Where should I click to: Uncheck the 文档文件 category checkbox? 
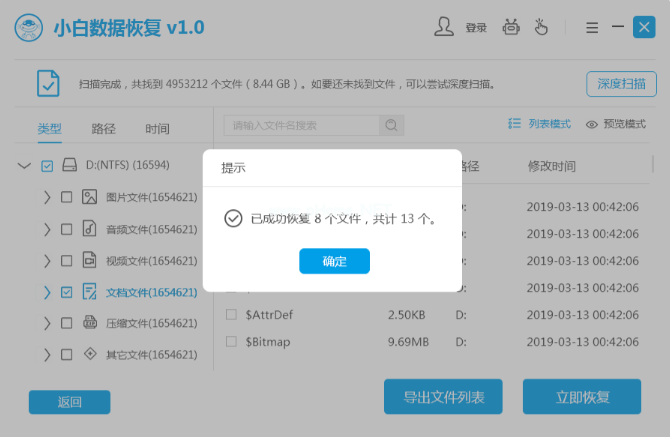tap(66, 292)
